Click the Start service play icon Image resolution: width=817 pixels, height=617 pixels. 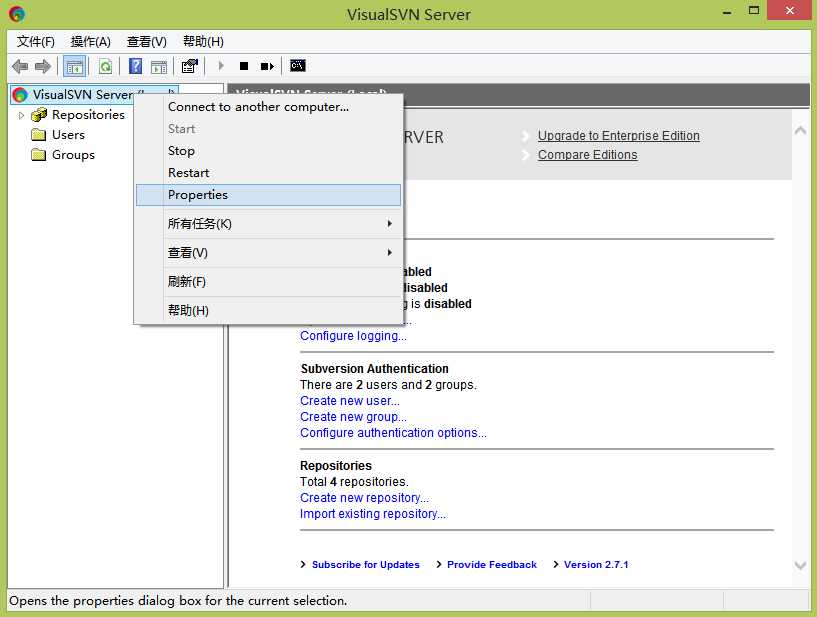(x=221, y=66)
